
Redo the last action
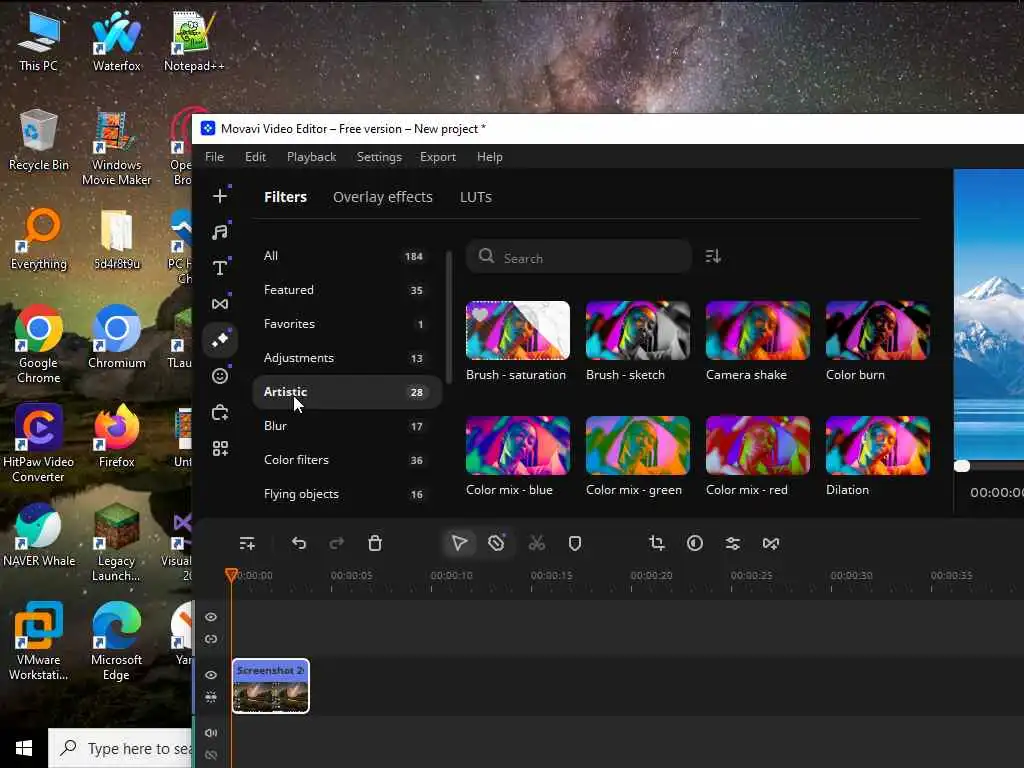click(337, 543)
